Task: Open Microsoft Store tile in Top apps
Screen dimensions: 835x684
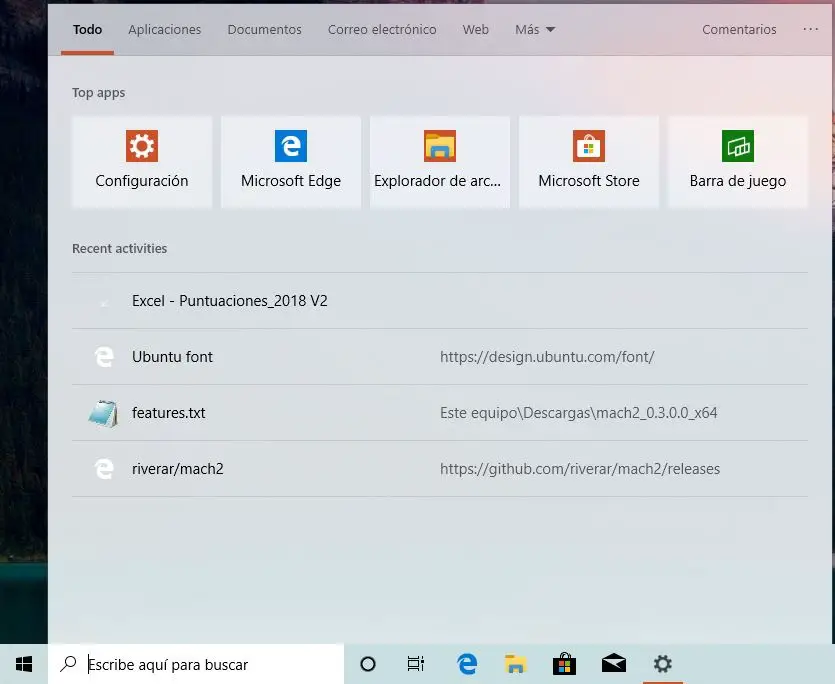Action: click(589, 162)
